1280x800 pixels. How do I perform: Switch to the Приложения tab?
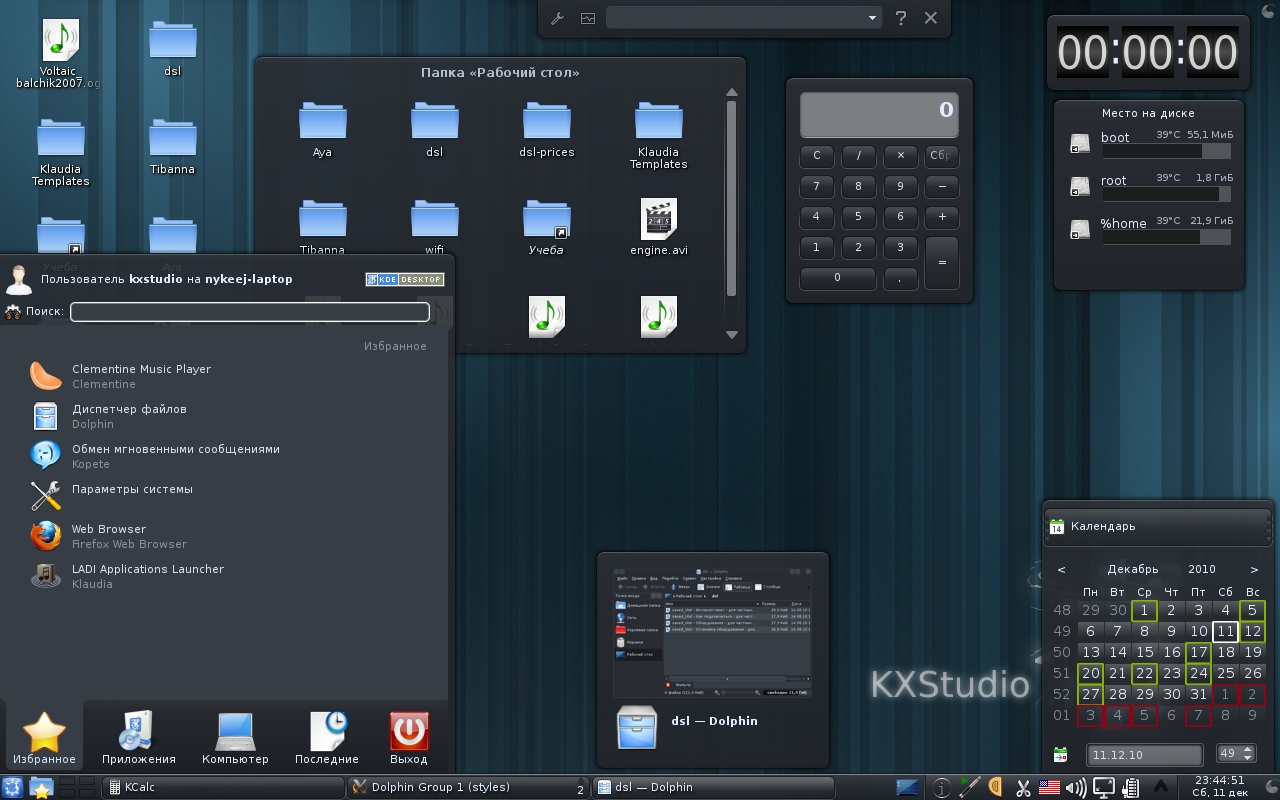click(x=138, y=738)
